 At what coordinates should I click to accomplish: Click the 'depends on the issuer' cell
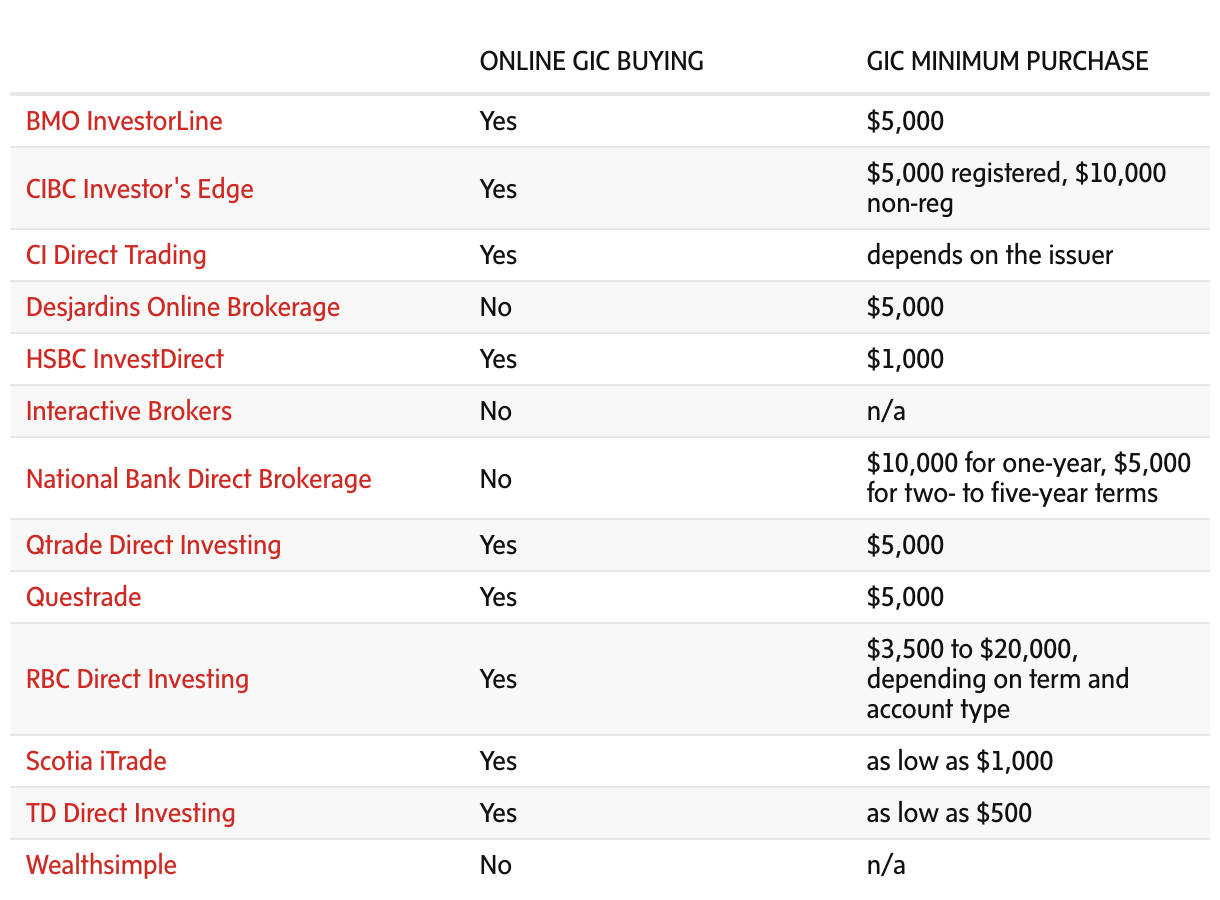click(989, 255)
